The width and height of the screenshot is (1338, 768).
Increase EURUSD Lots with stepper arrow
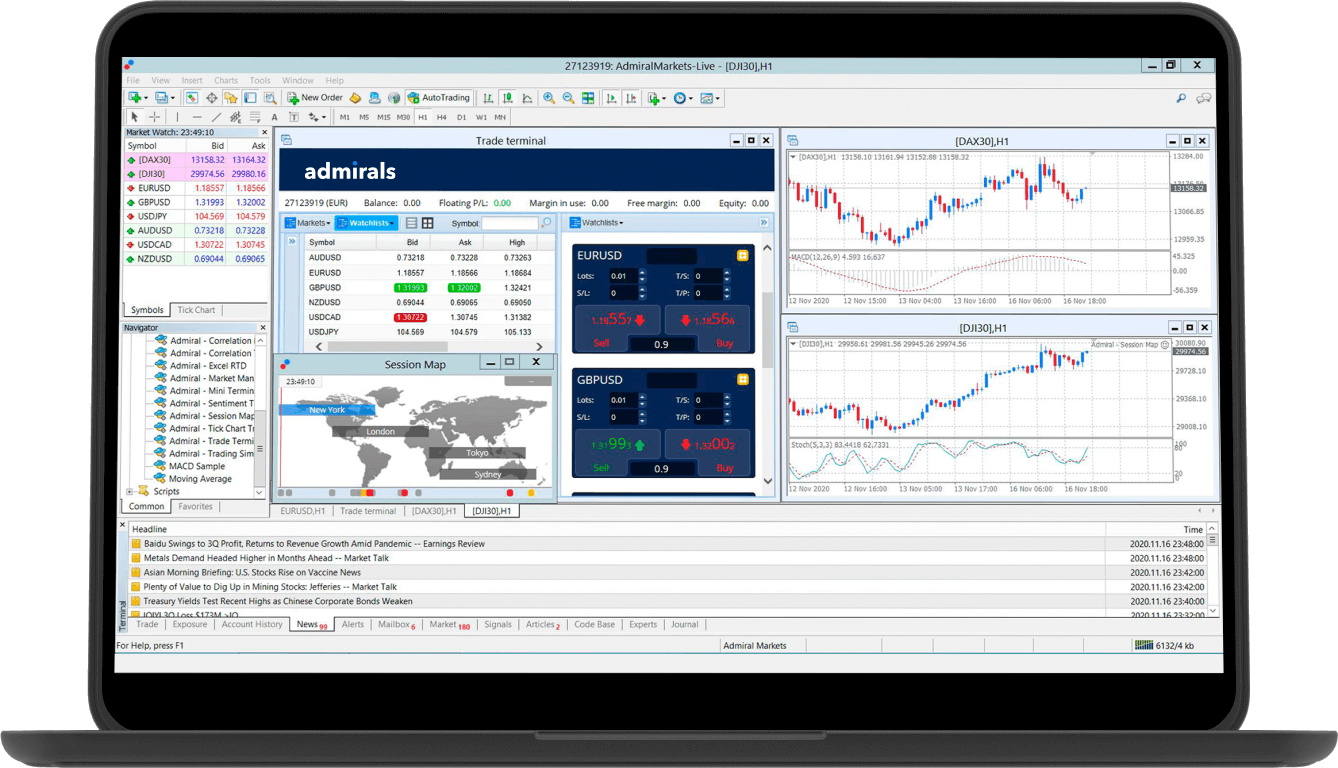pos(642,273)
